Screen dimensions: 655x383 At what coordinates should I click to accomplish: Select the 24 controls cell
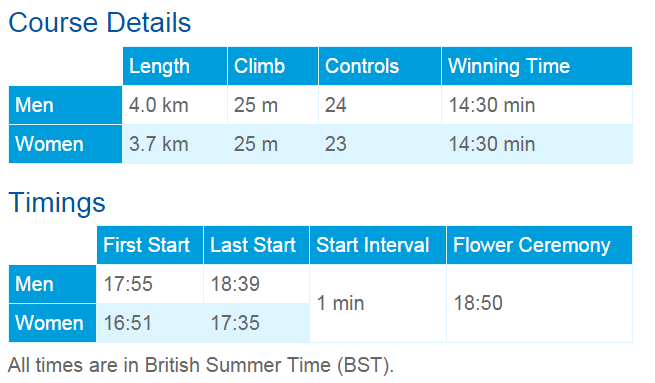pyautogui.click(x=380, y=105)
